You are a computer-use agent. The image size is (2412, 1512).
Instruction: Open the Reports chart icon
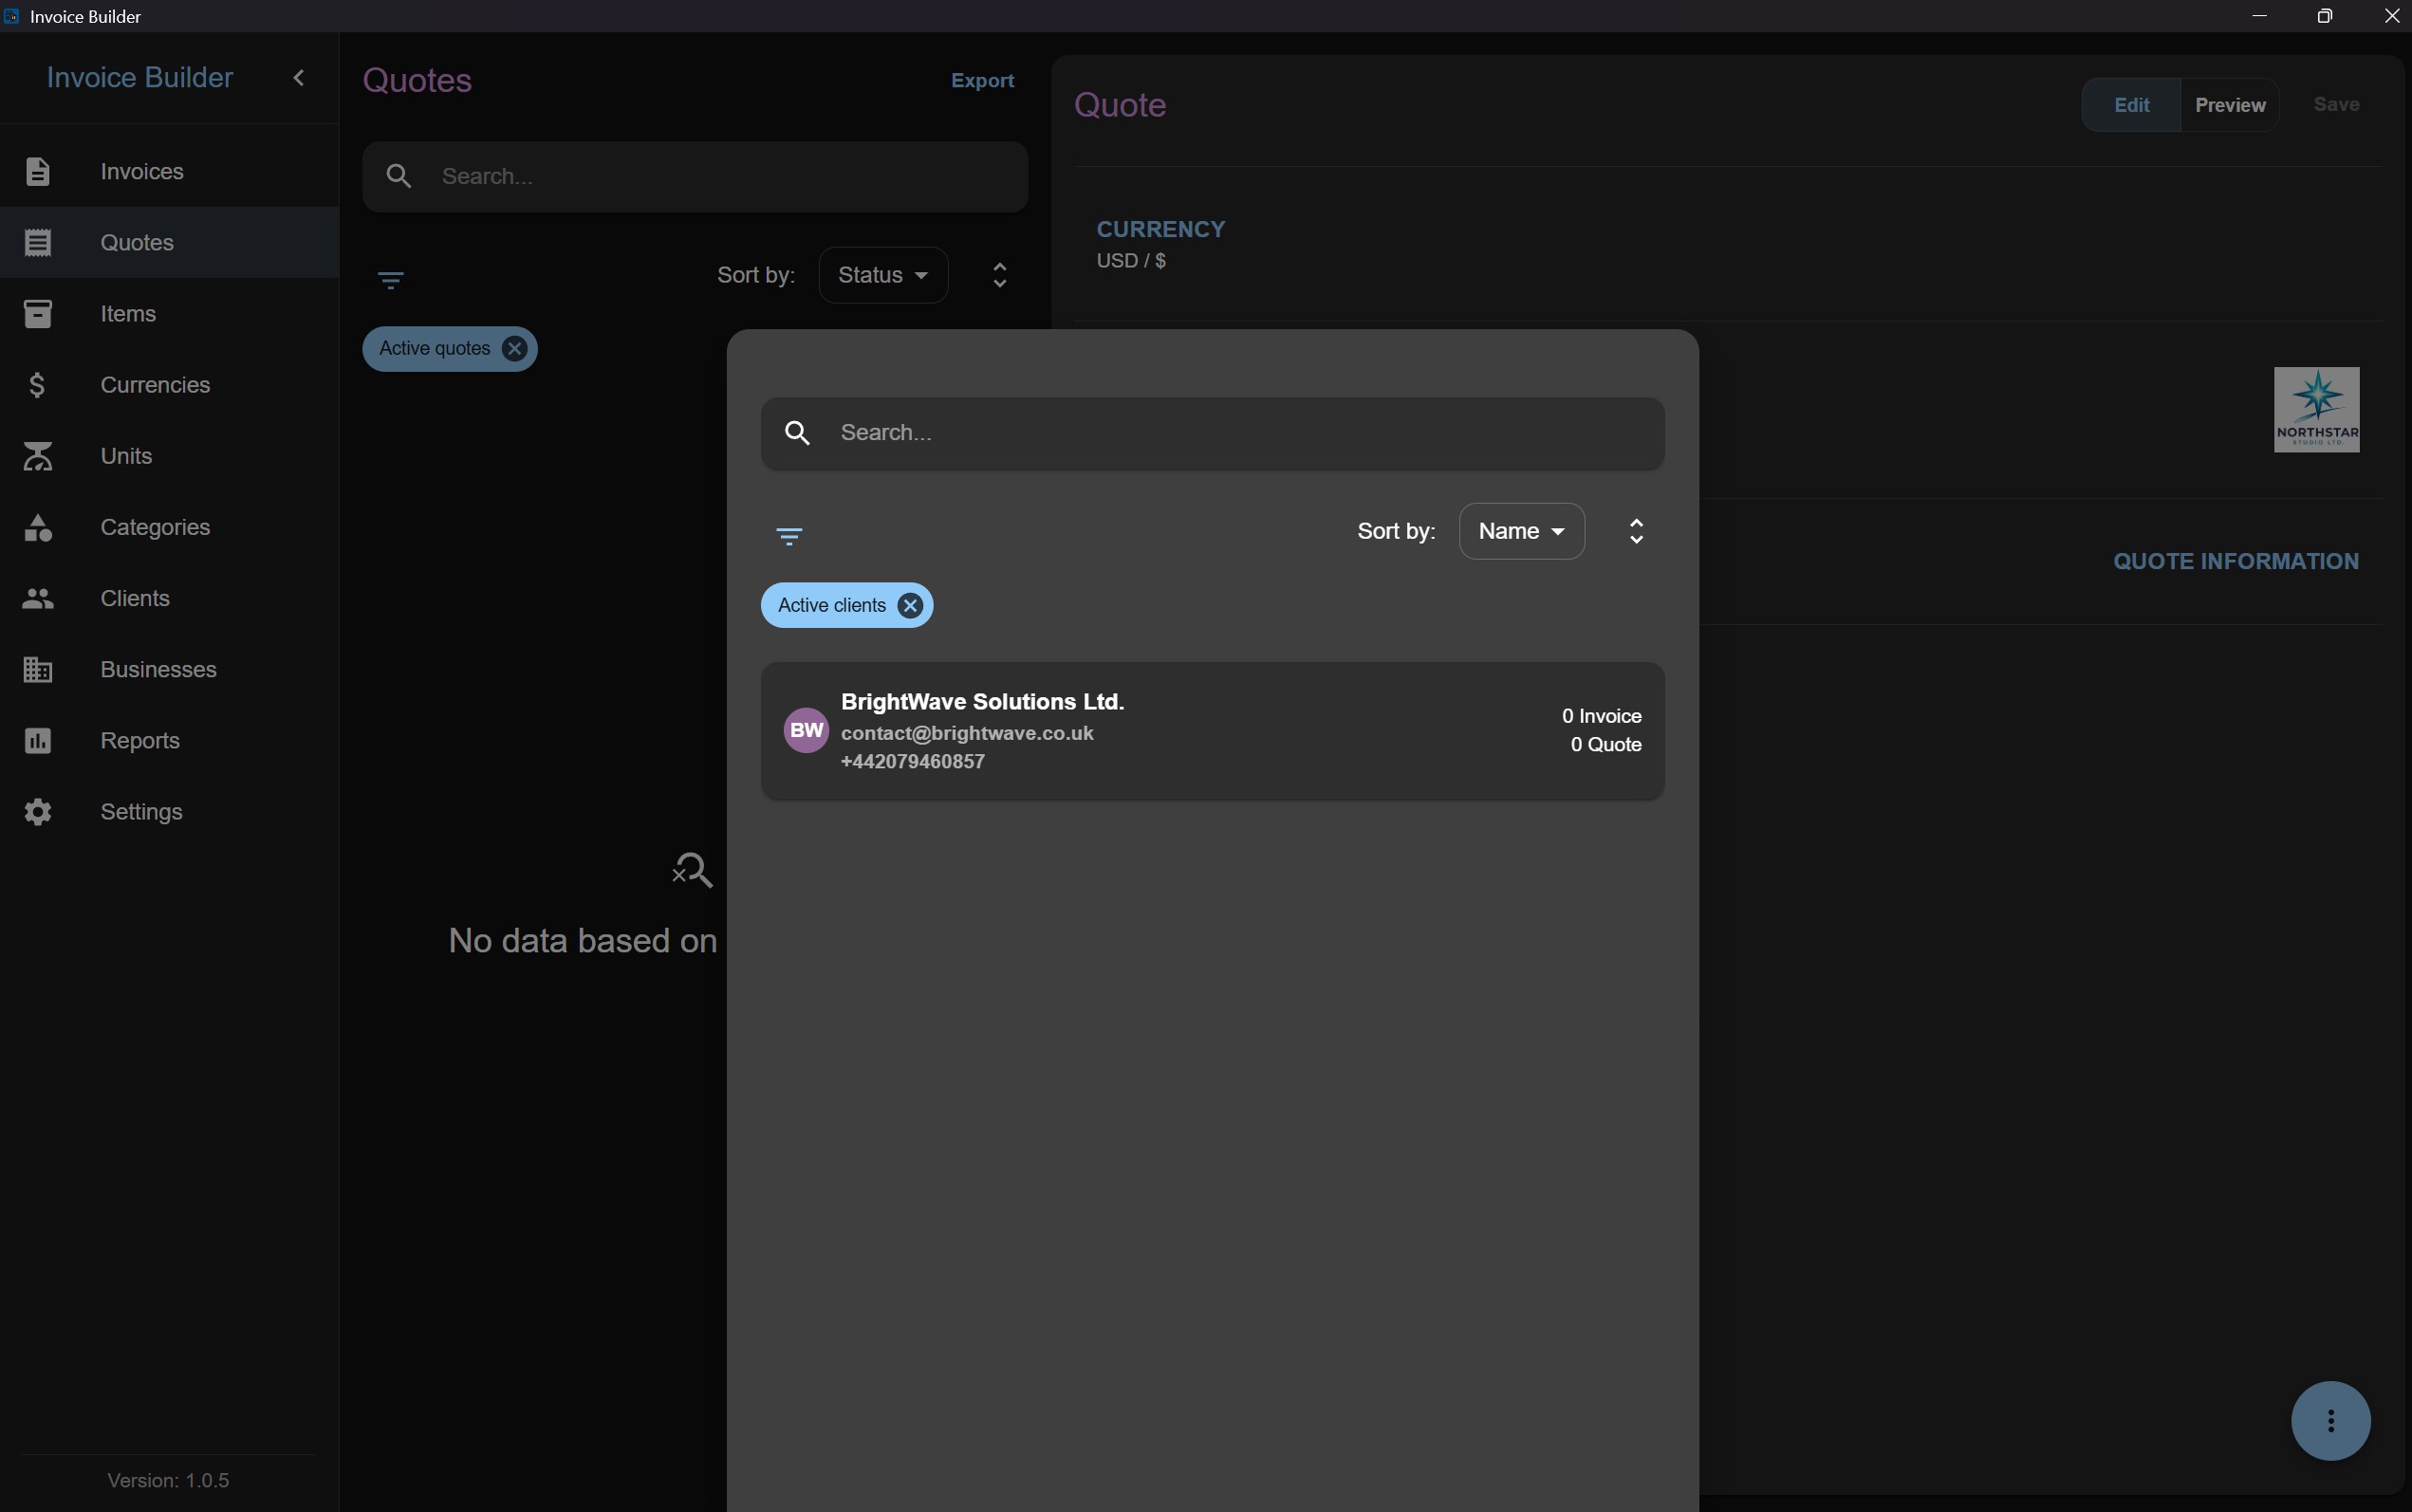(38, 740)
